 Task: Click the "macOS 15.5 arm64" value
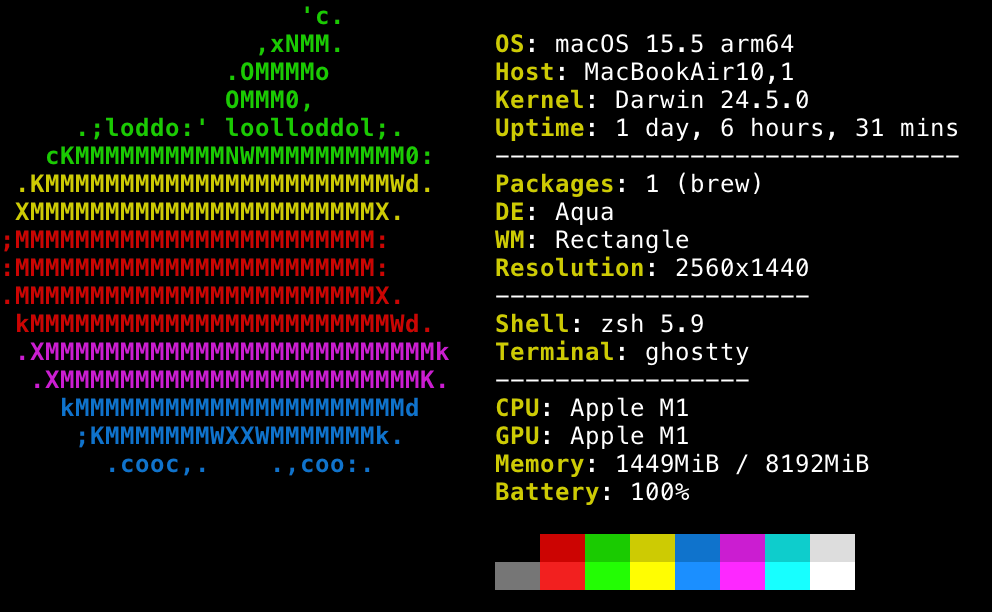coord(674,44)
